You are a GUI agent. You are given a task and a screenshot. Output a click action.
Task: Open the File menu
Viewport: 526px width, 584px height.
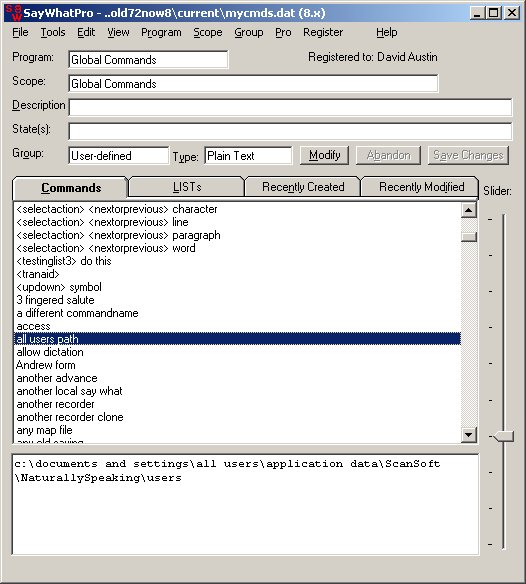click(x=20, y=32)
